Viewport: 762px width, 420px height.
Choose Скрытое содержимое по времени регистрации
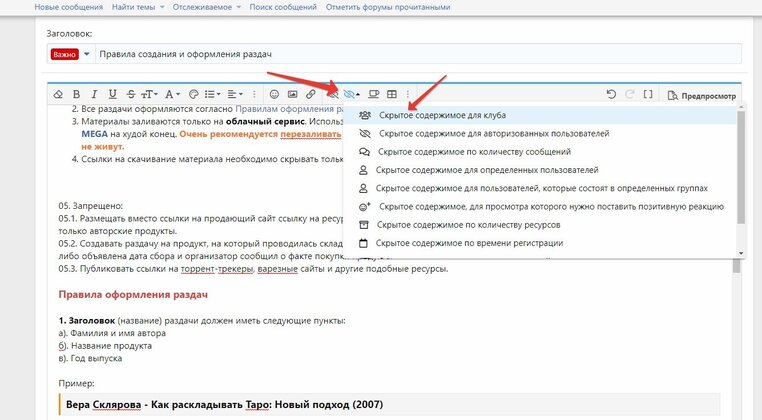[539, 243]
